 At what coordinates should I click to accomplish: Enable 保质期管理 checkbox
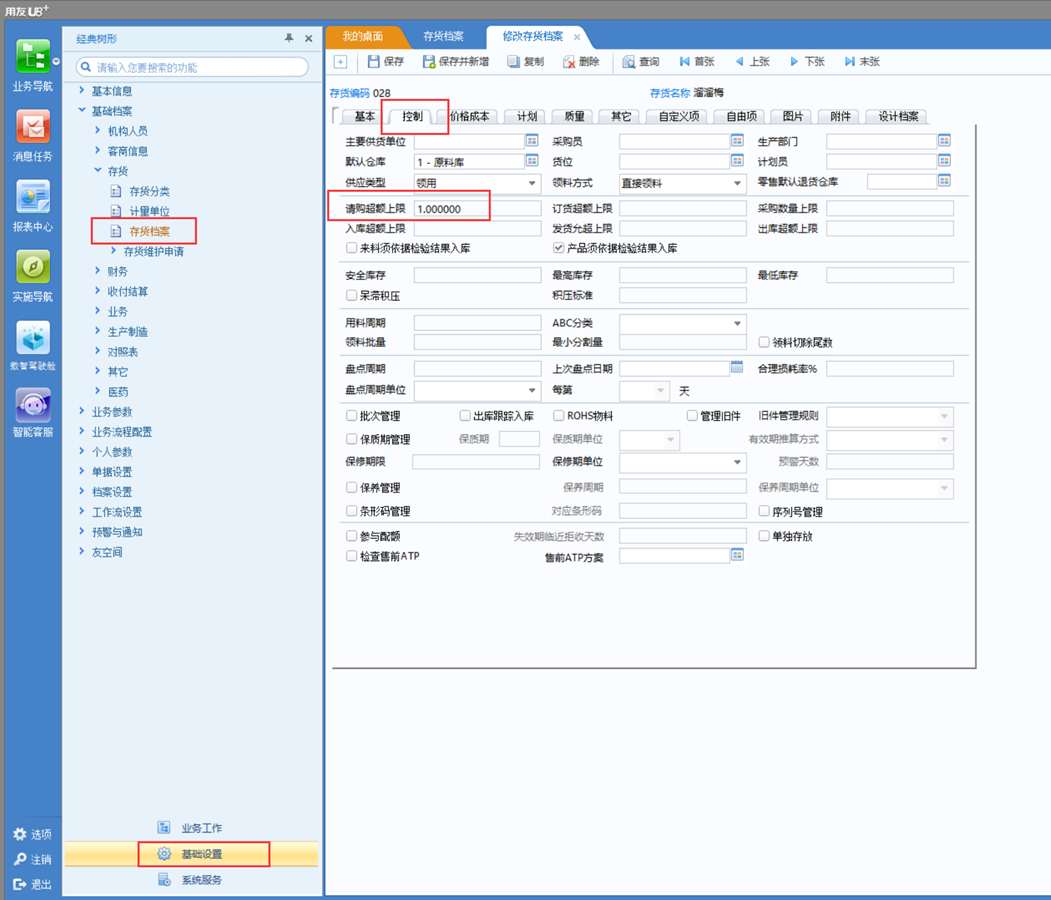[x=351, y=439]
